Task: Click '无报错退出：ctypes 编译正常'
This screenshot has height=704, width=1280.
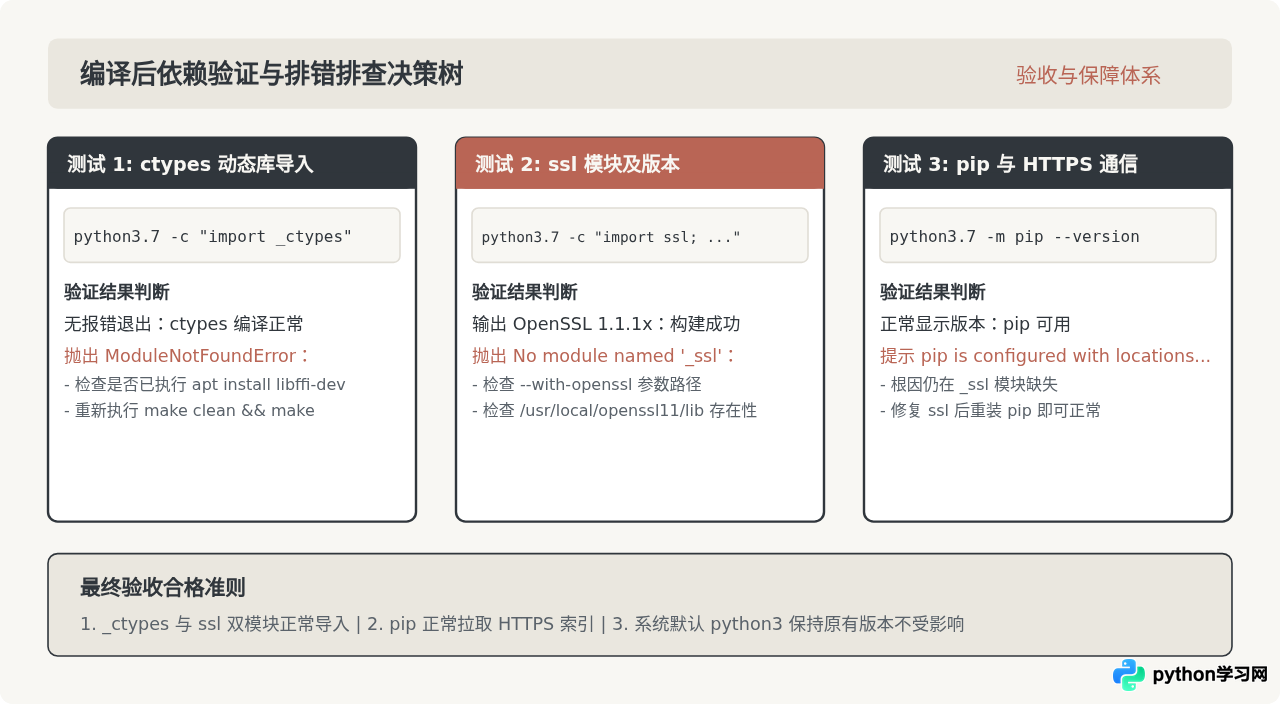Action: point(184,324)
